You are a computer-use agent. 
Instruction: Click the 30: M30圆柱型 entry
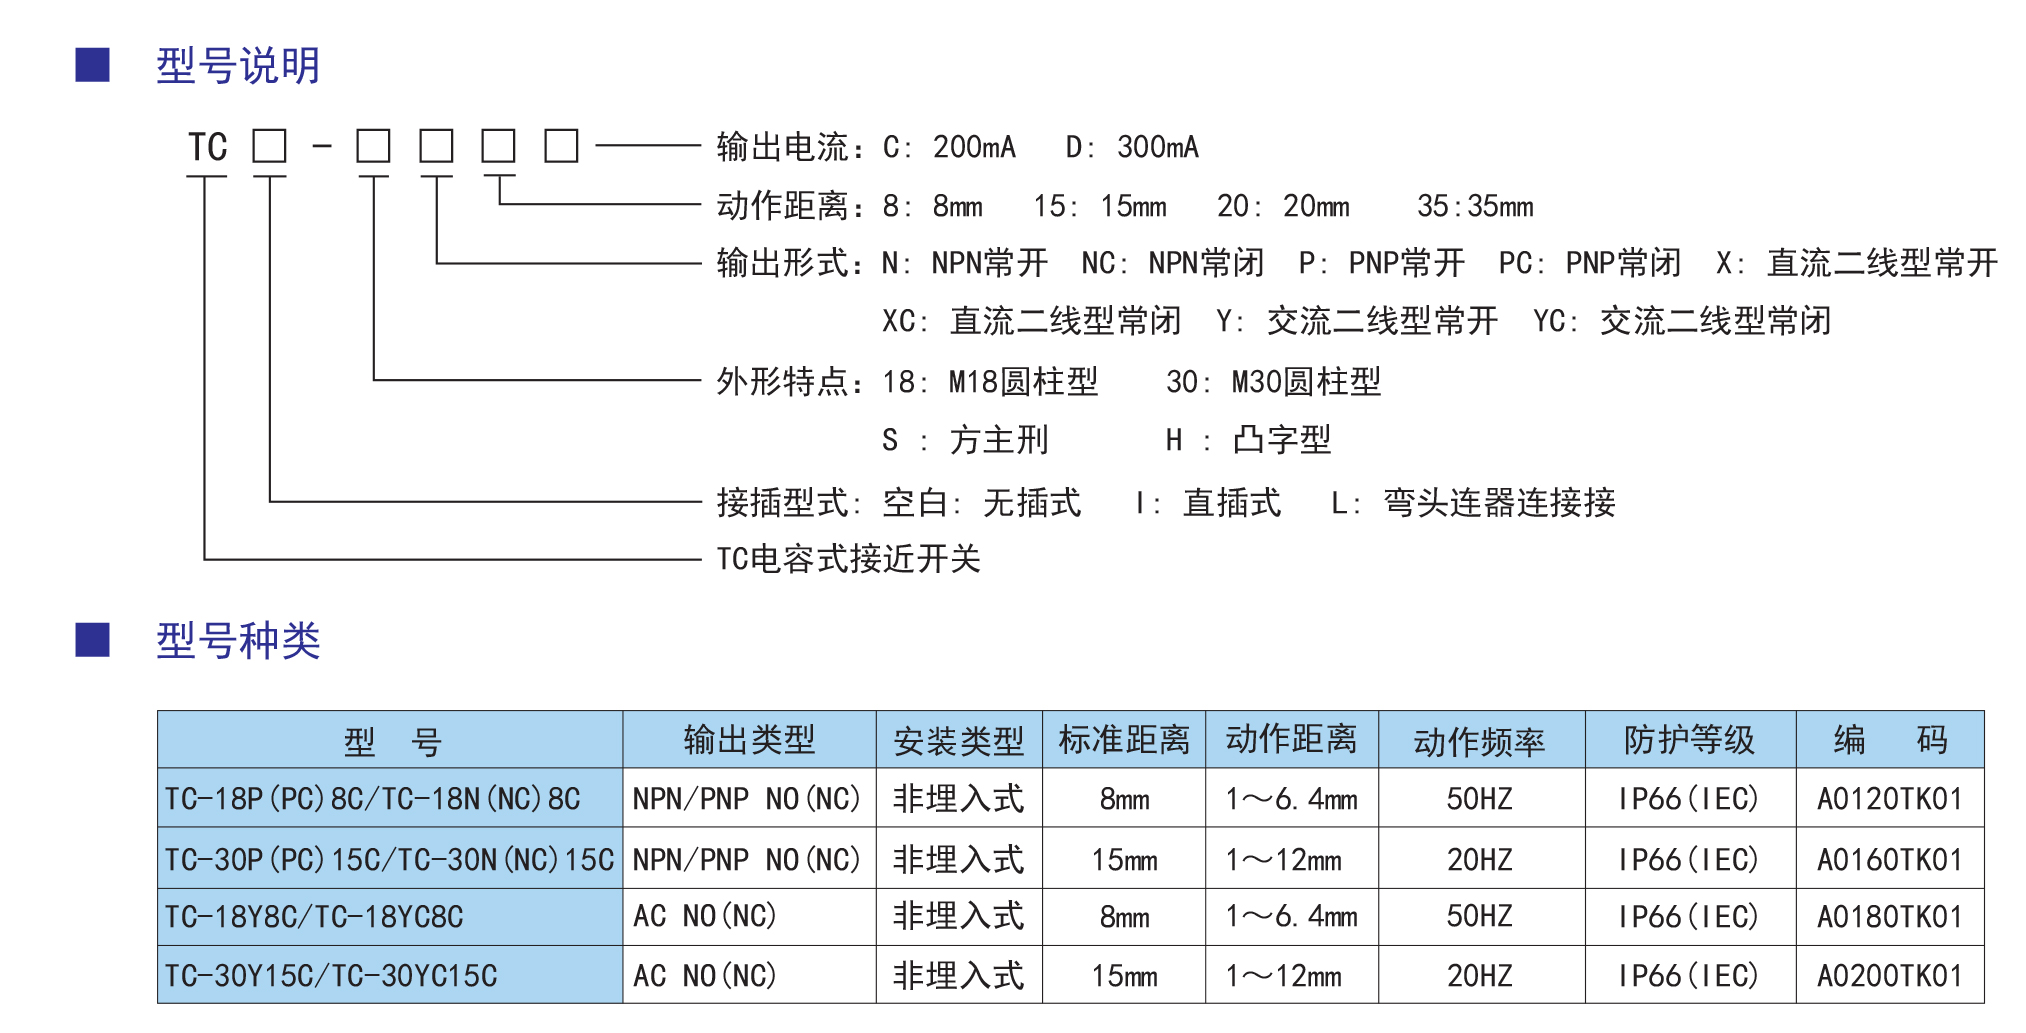1273,382
